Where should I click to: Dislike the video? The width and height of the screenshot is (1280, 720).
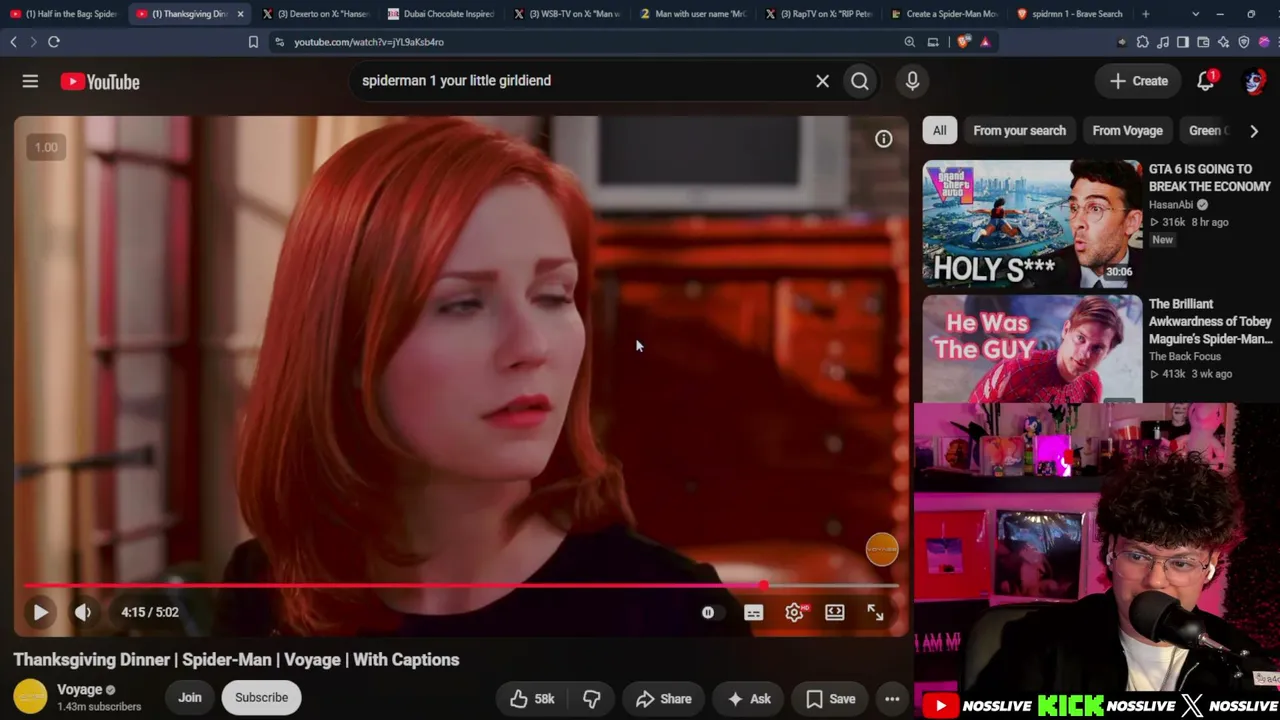(x=592, y=699)
